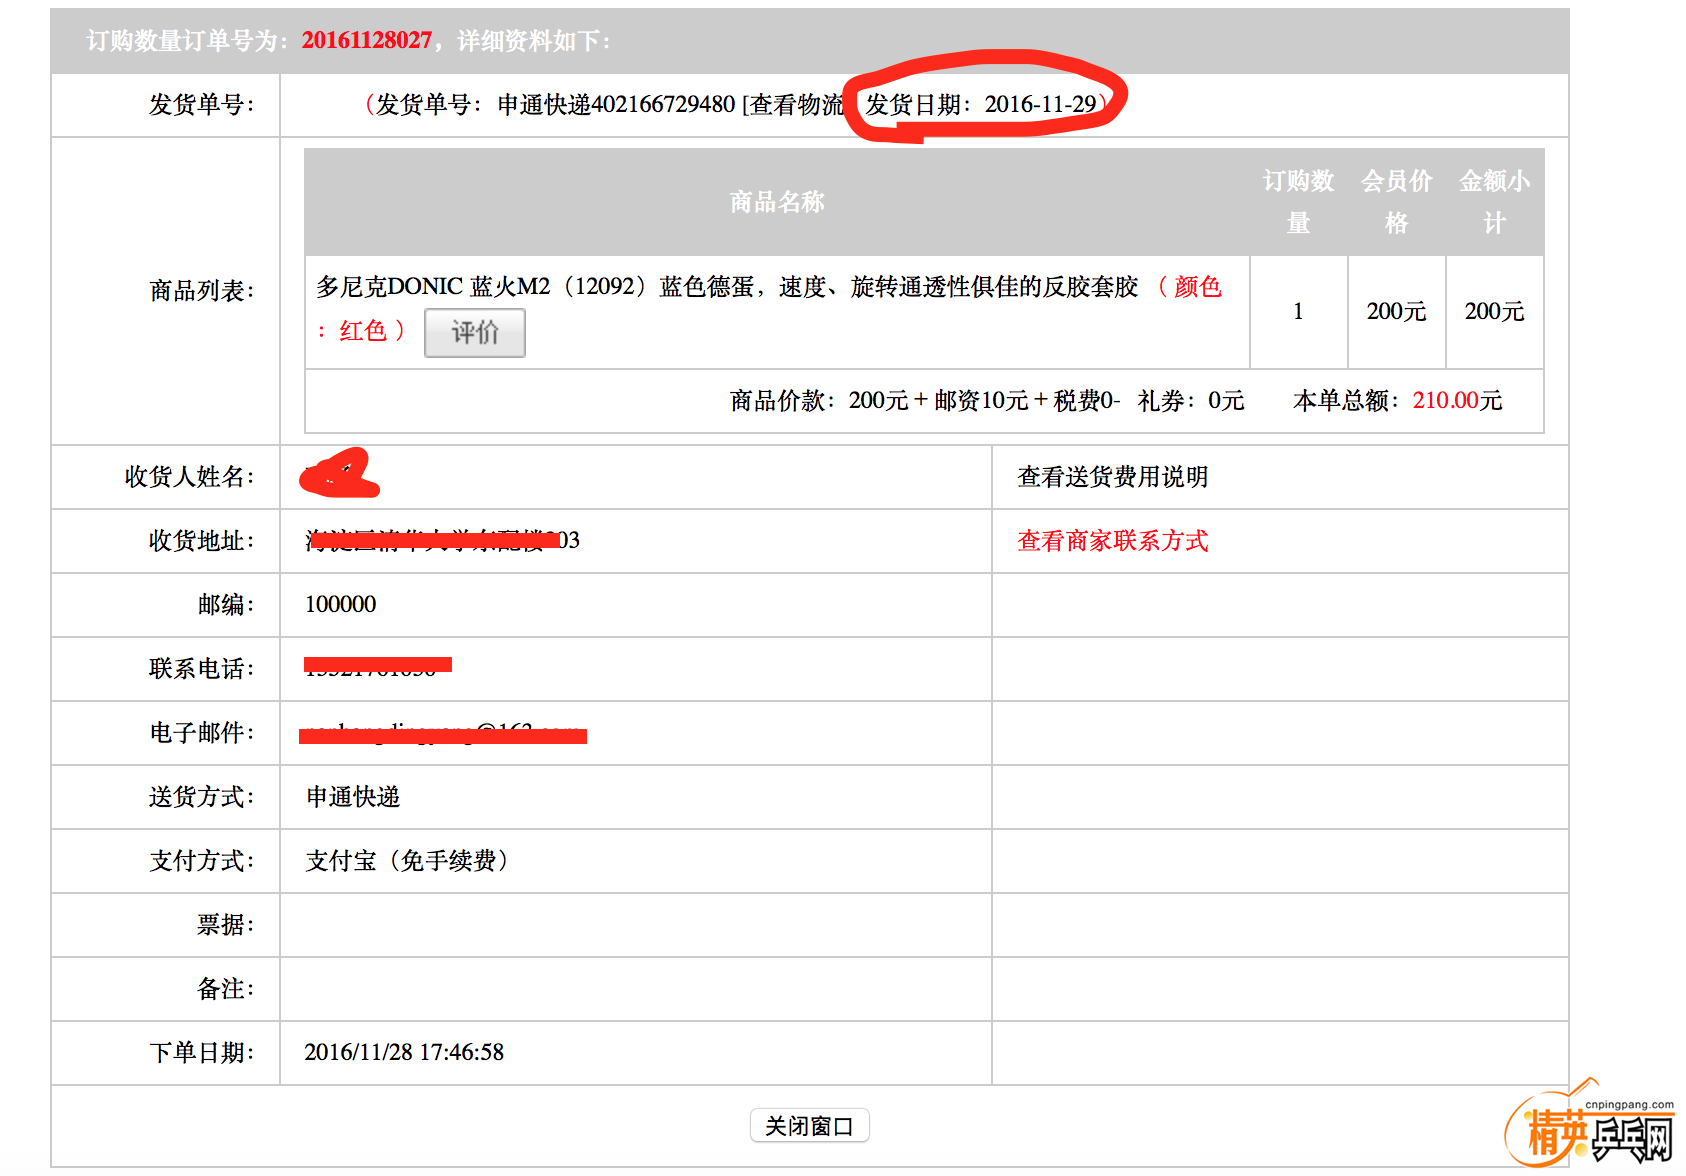
Task: Click the 商品名称 column header
Action: click(x=777, y=203)
